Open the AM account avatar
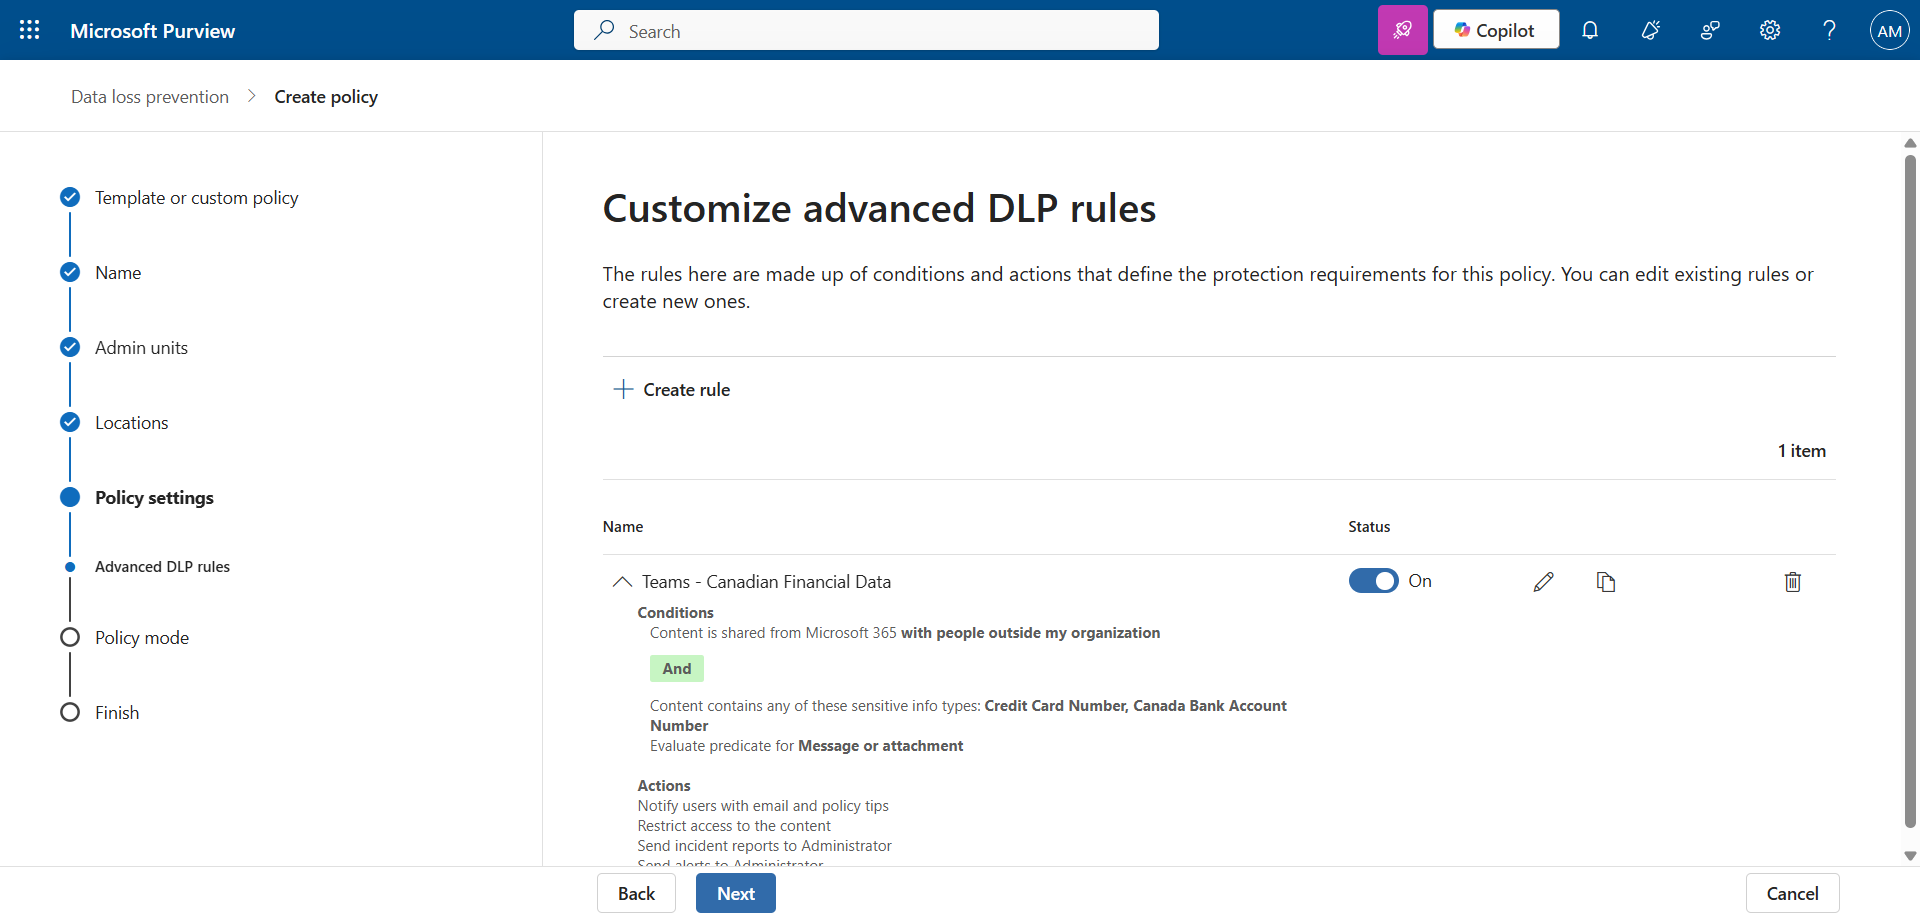 (x=1889, y=30)
